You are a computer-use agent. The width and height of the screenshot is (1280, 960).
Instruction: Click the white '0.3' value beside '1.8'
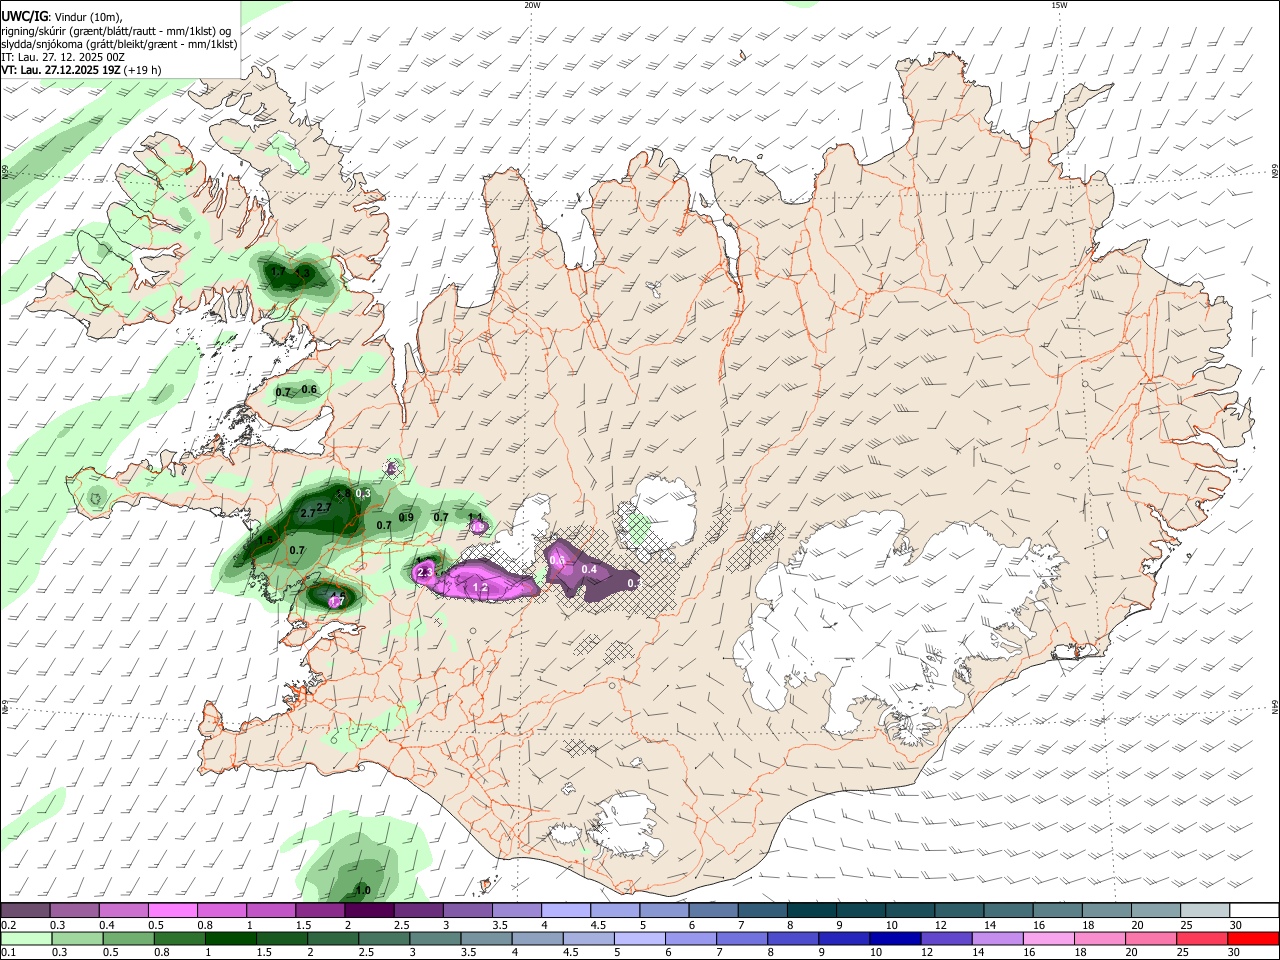tap(363, 493)
